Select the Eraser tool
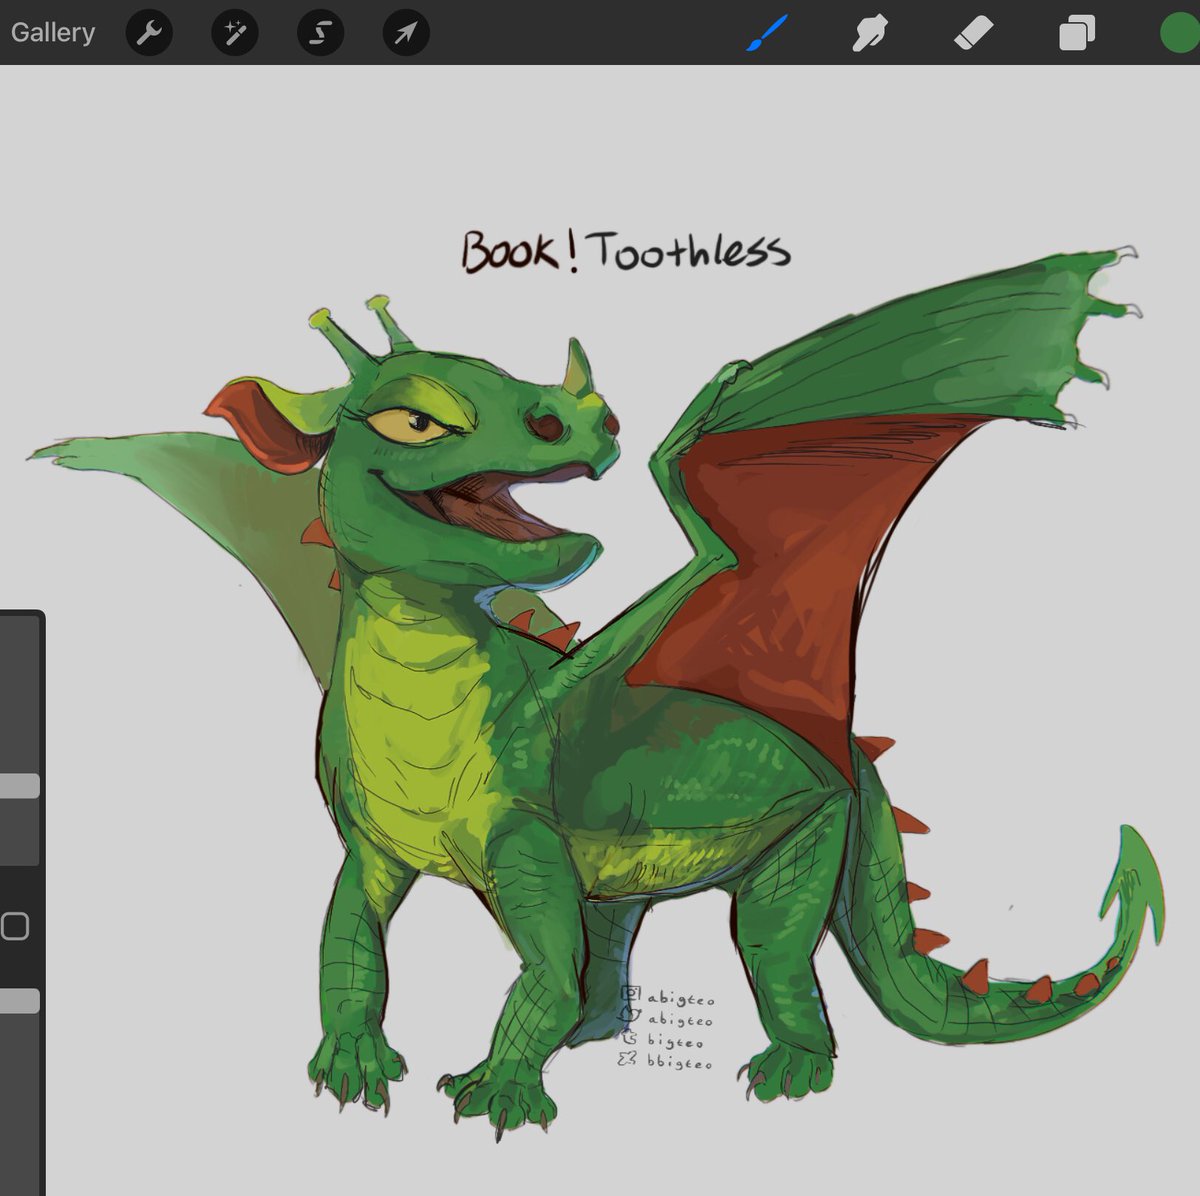This screenshot has width=1200, height=1196. [x=973, y=33]
